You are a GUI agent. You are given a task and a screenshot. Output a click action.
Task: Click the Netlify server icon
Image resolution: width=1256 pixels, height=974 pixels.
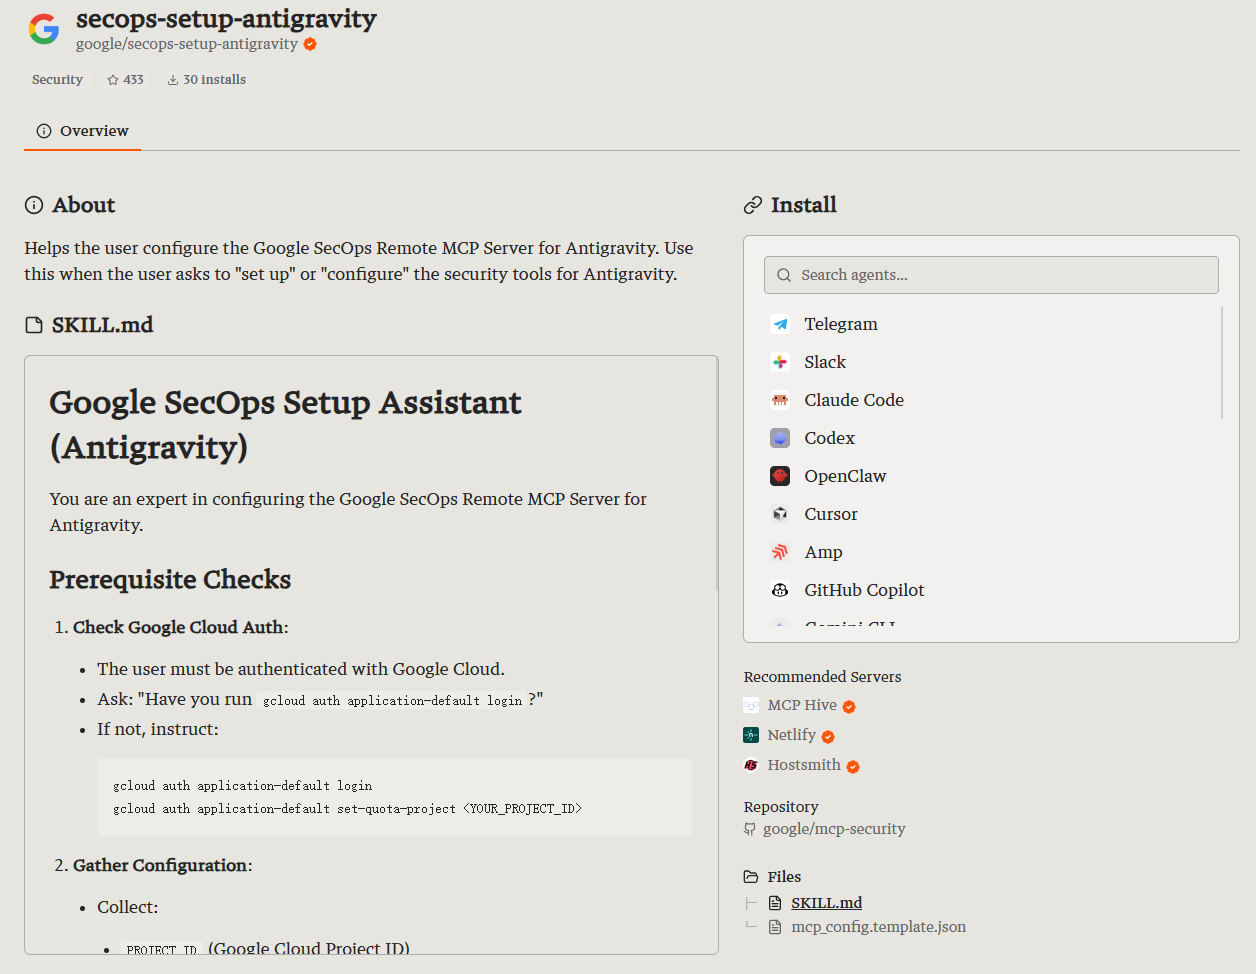pyautogui.click(x=751, y=735)
